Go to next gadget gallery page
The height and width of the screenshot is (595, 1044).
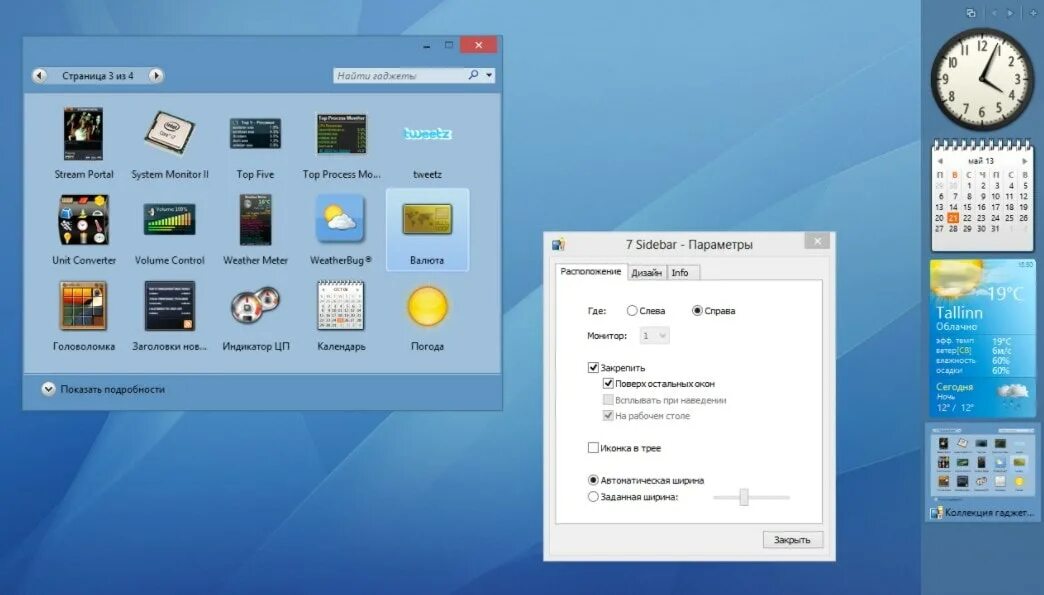156,76
